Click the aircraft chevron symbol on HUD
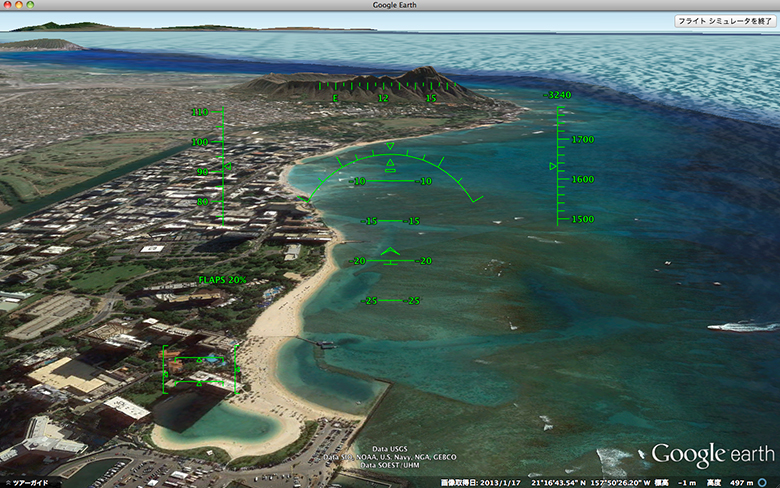This screenshot has height=488, width=780. (390, 250)
